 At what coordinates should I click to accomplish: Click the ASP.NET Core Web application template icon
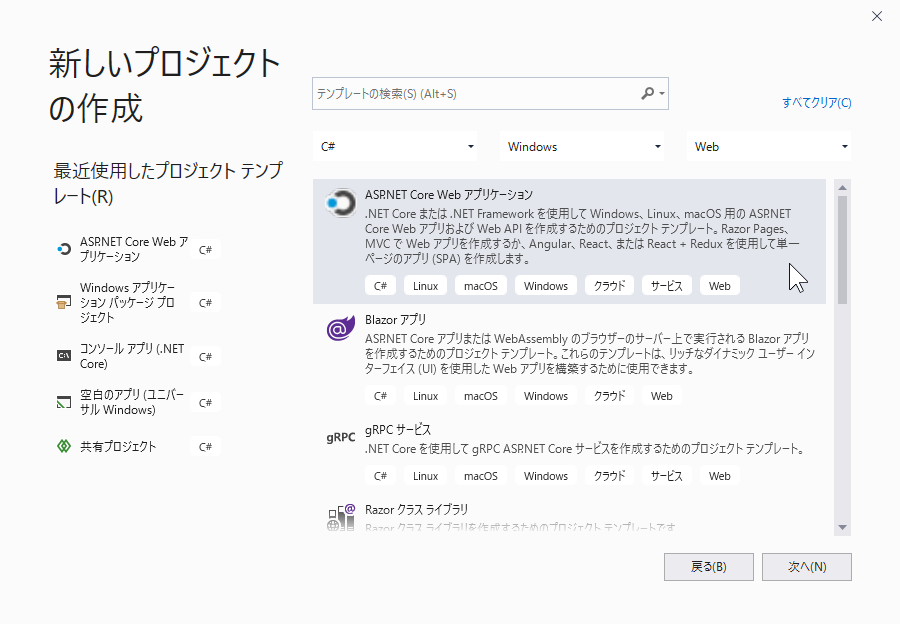341,203
